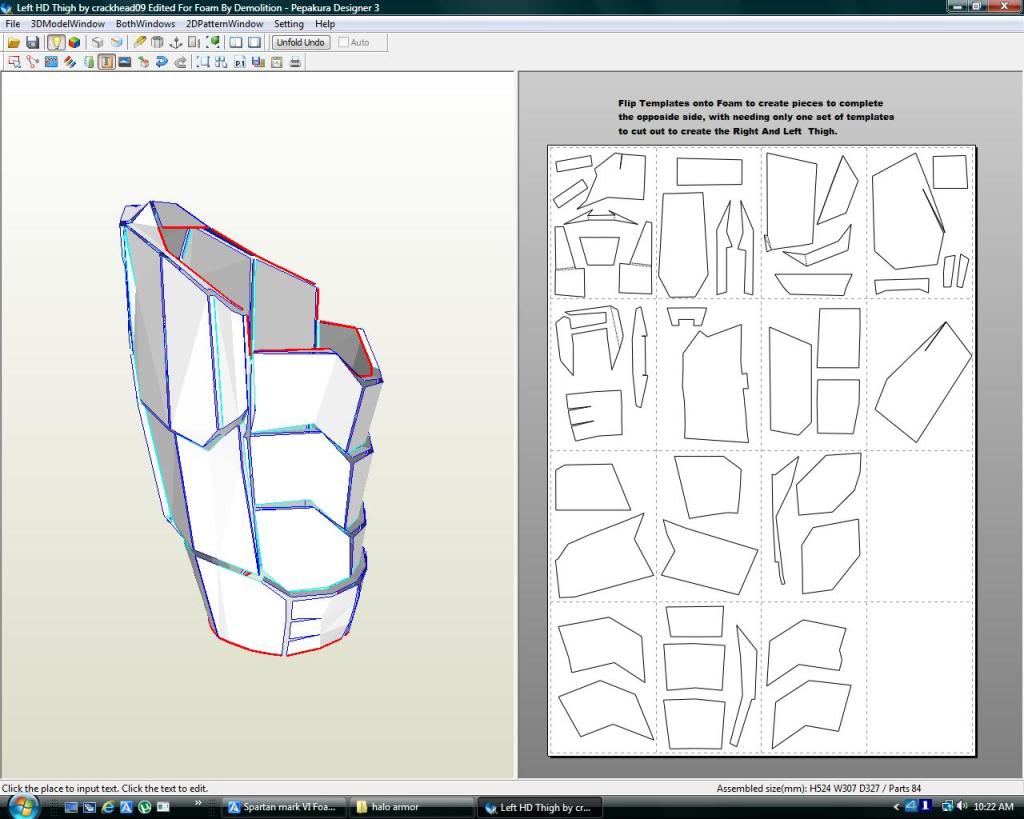Click the select-with-cursor rectangle tool icon
Screen dimensions: 1024x819
pyautogui.click(x=14, y=62)
